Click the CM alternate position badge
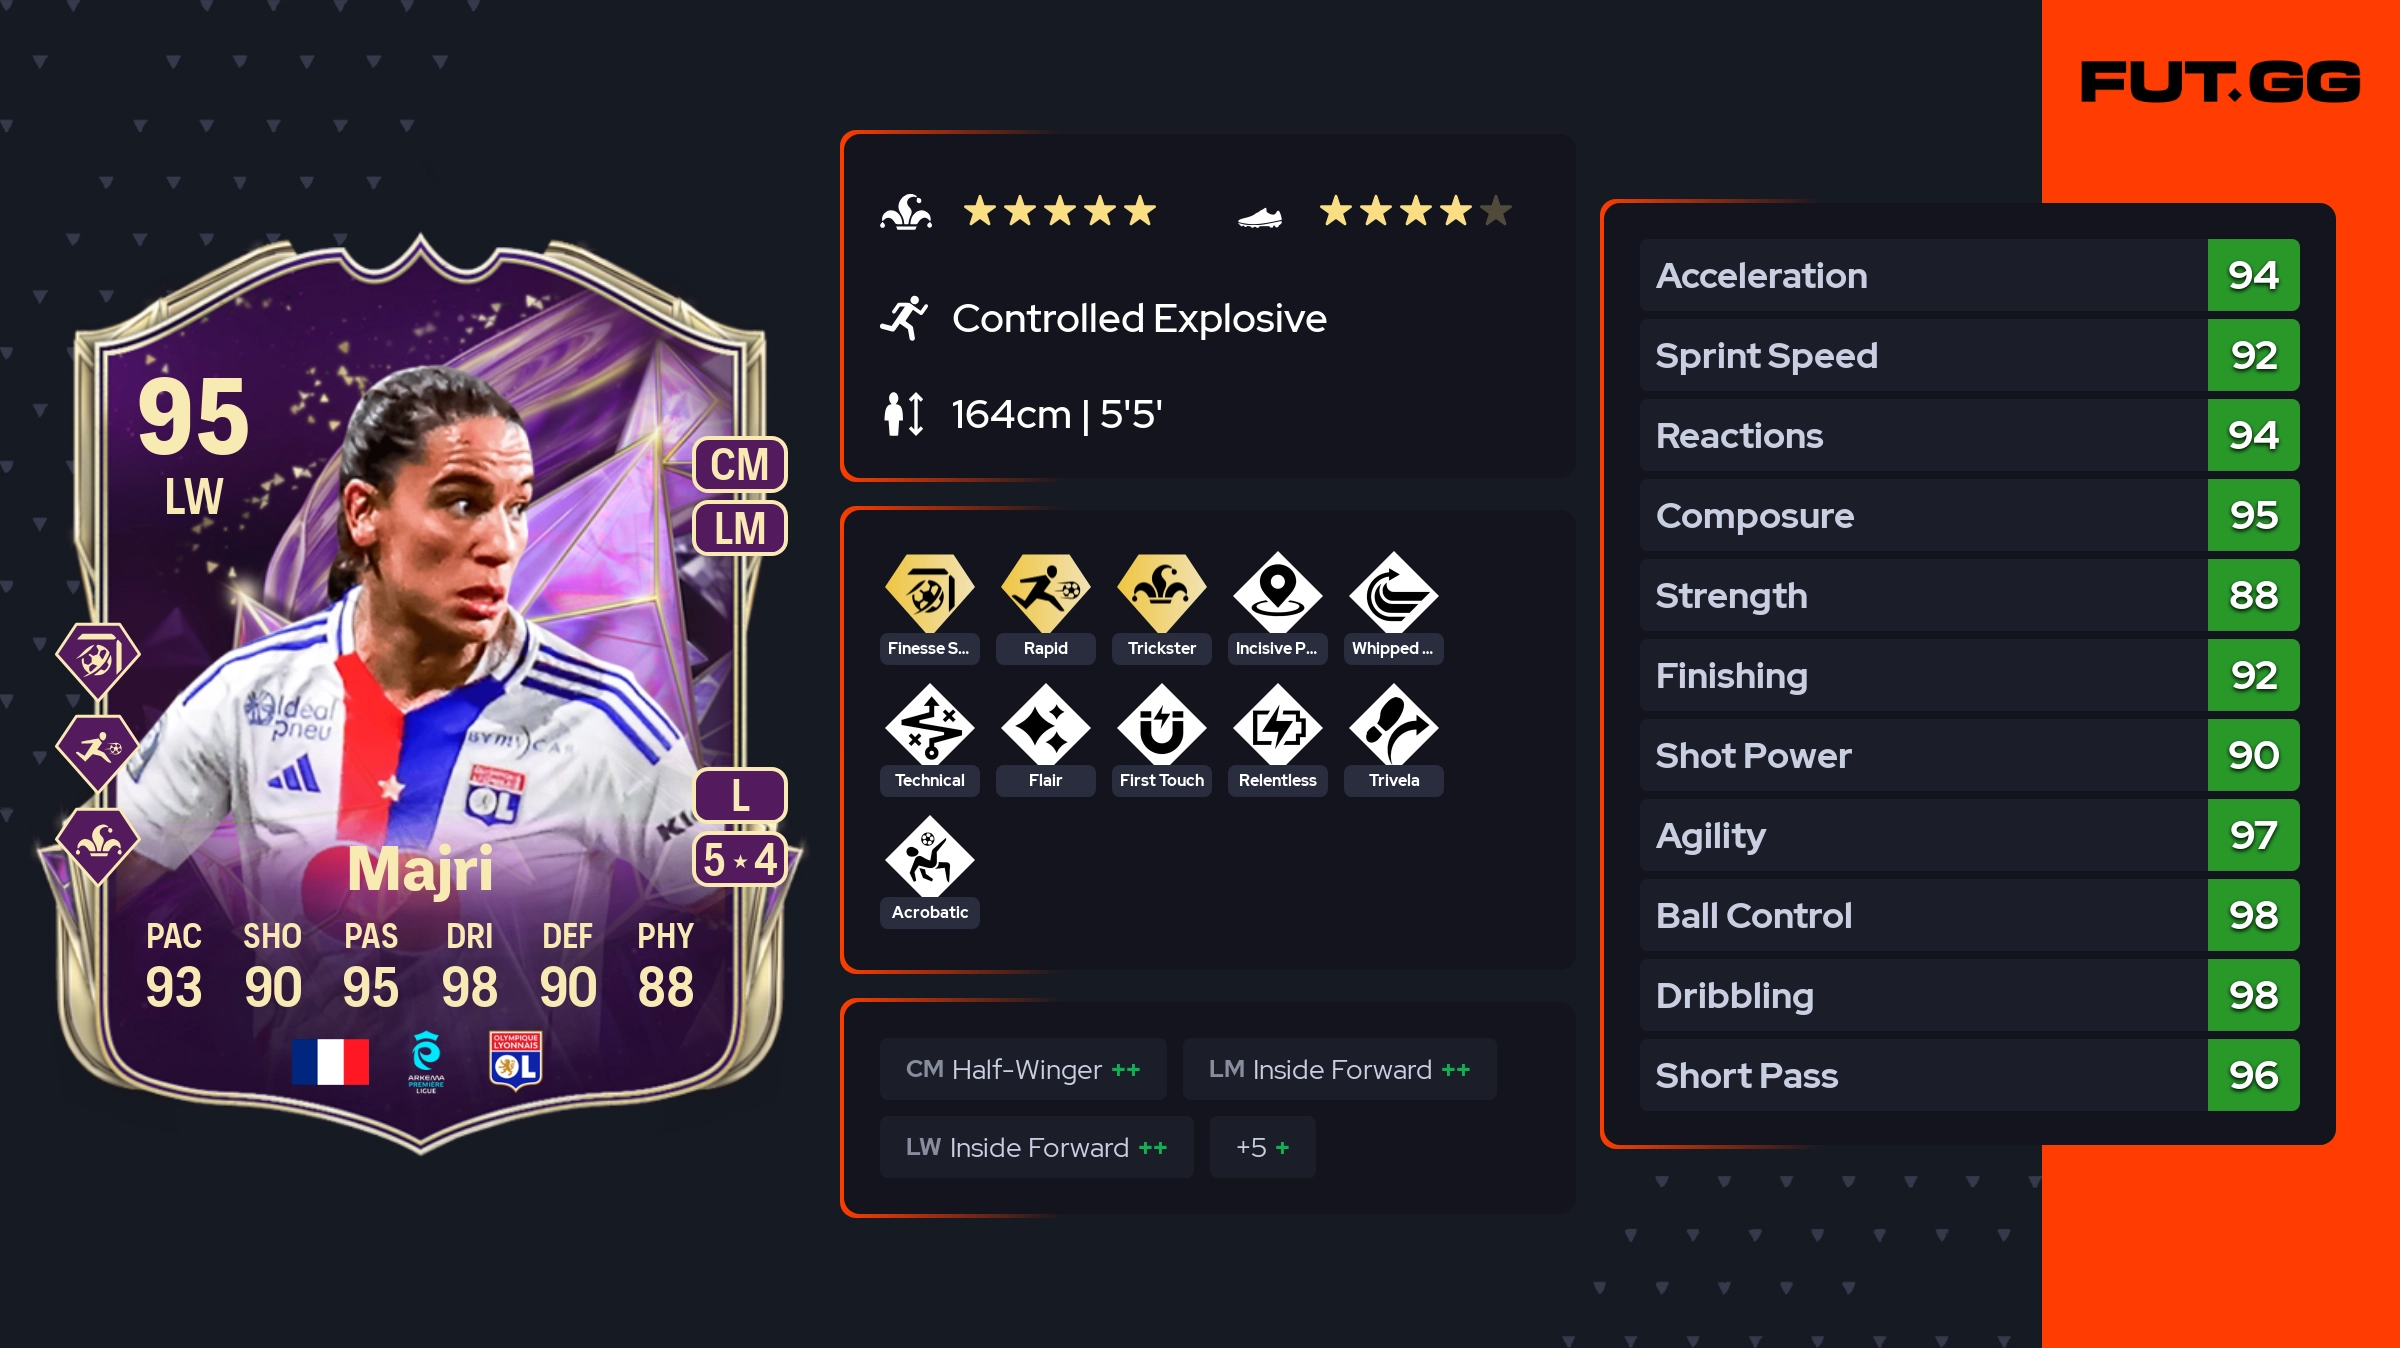Viewport: 2400px width, 1348px height. 740,465
